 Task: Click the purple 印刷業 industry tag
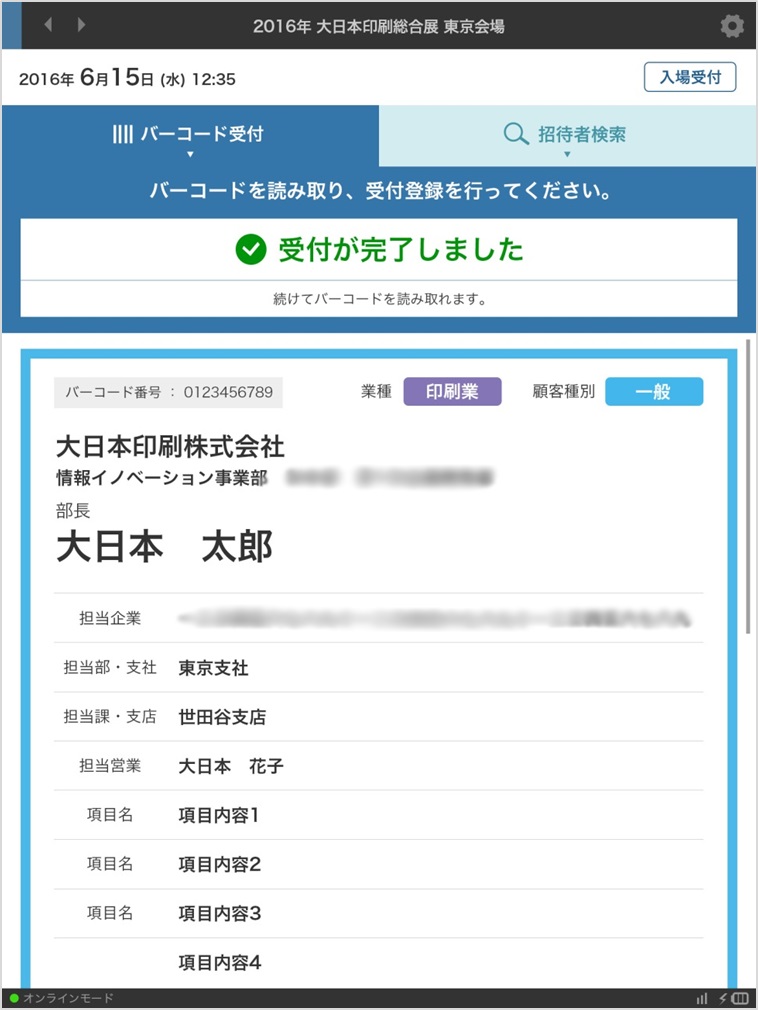452,392
